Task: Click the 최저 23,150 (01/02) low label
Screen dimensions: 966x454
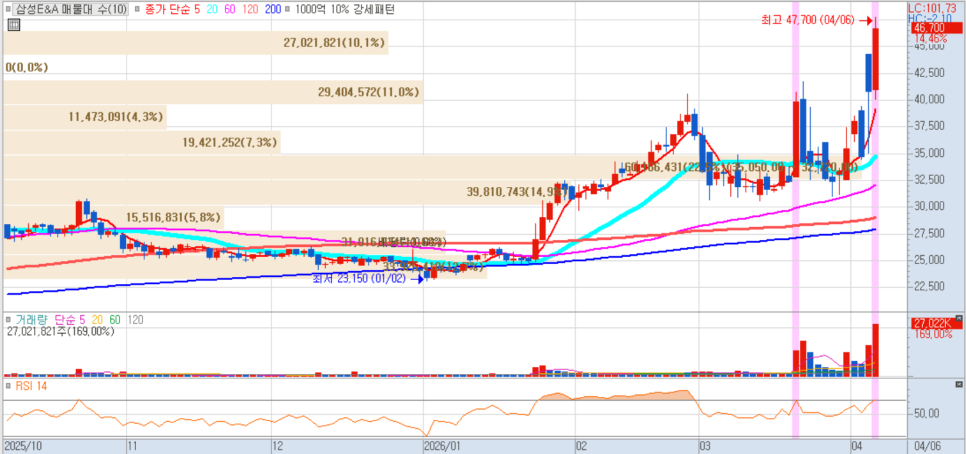Action: (360, 279)
